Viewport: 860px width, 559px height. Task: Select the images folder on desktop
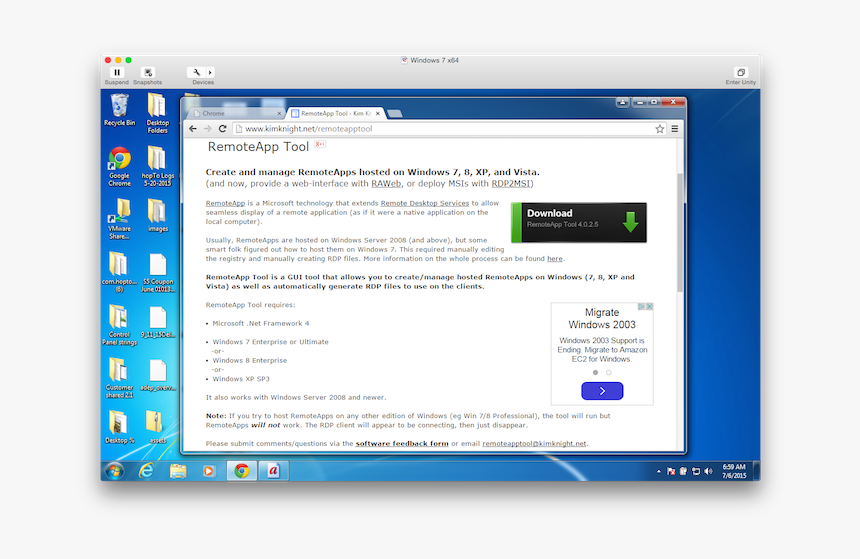157,216
